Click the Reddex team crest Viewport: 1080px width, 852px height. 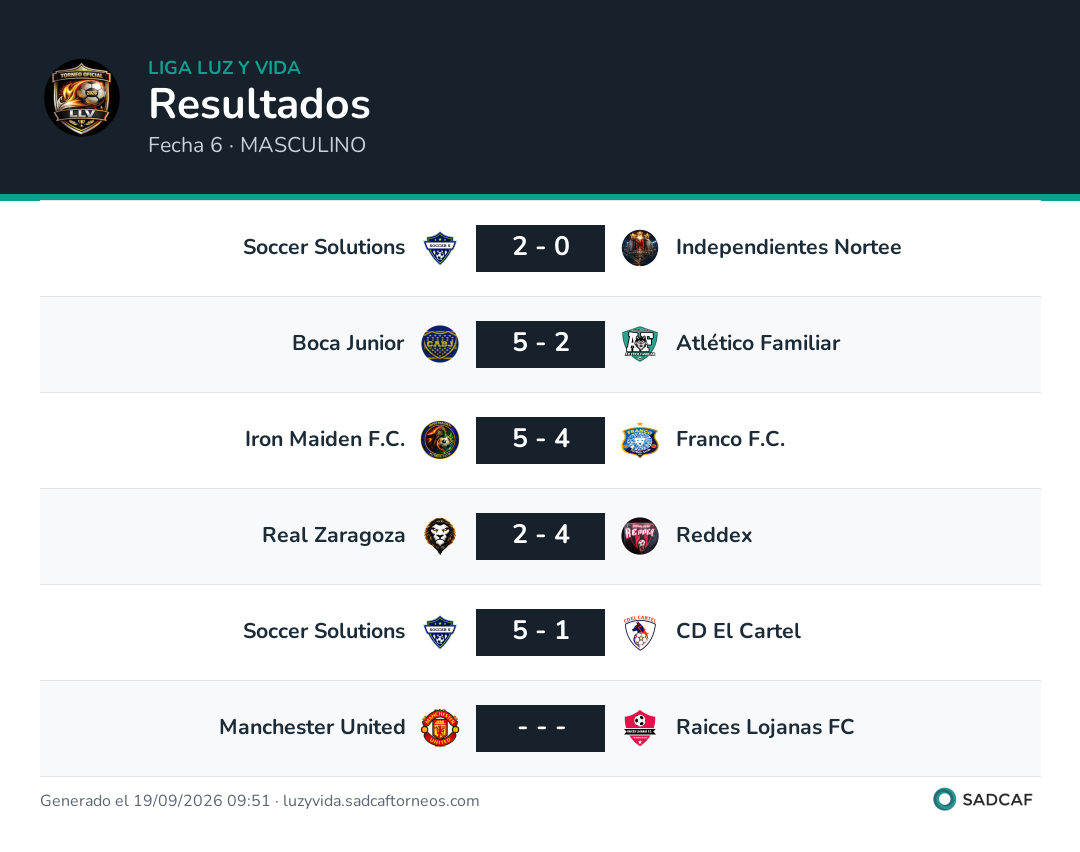coord(640,536)
